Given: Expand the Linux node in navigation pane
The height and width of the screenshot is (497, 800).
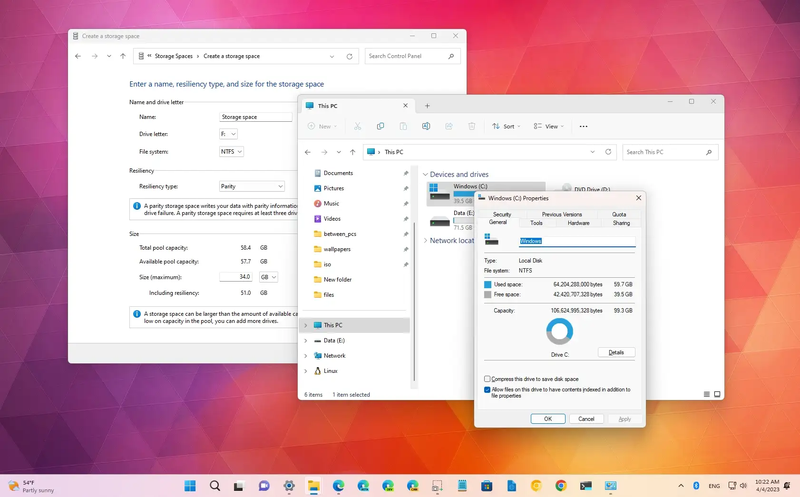Looking at the screenshot, I should tap(306, 371).
